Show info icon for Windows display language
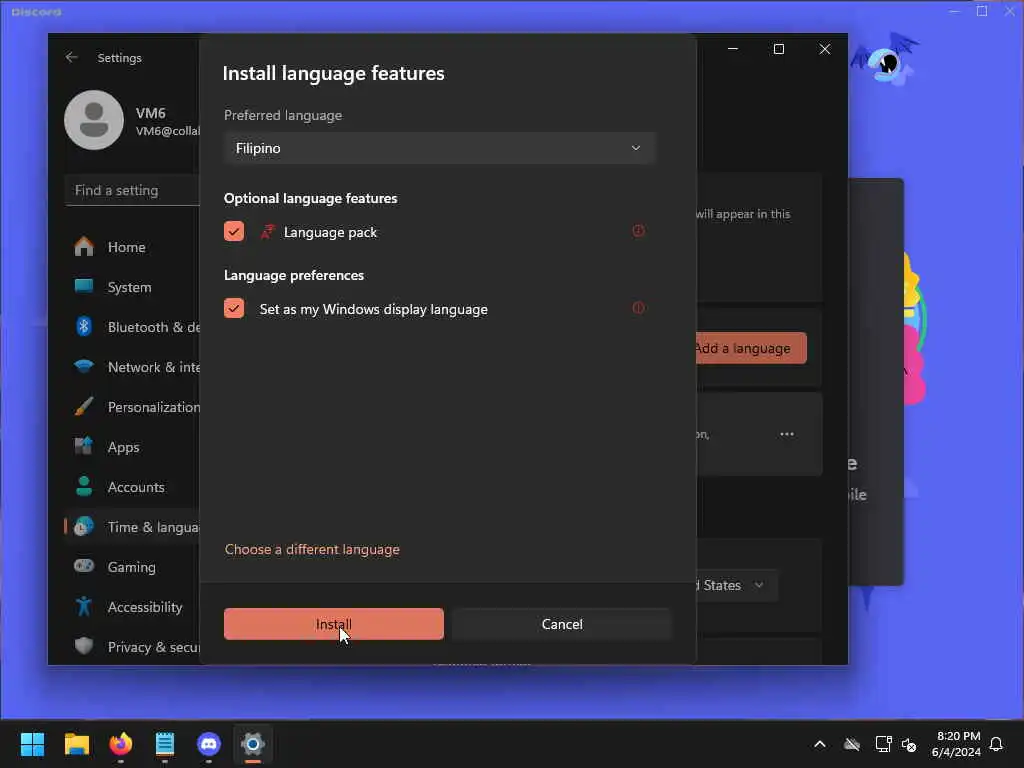Image resolution: width=1024 pixels, height=768 pixels. 638,308
